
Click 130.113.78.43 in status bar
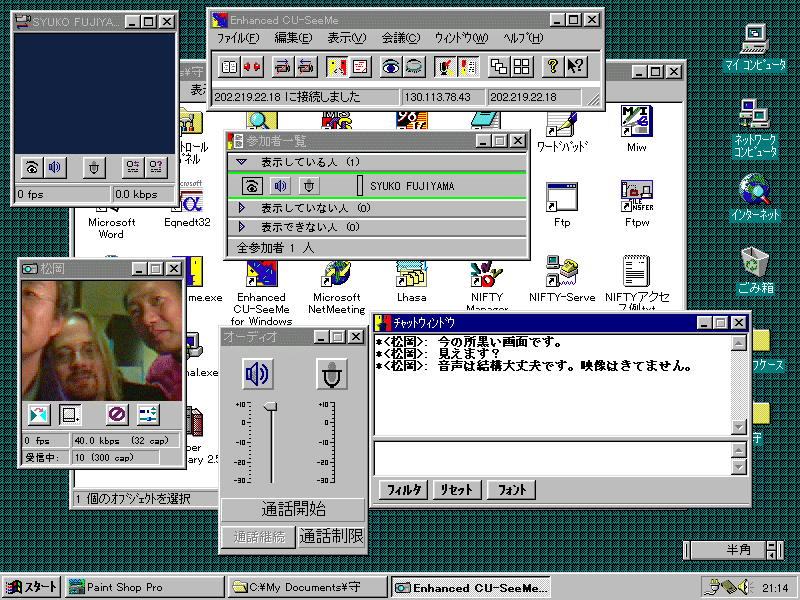437,97
